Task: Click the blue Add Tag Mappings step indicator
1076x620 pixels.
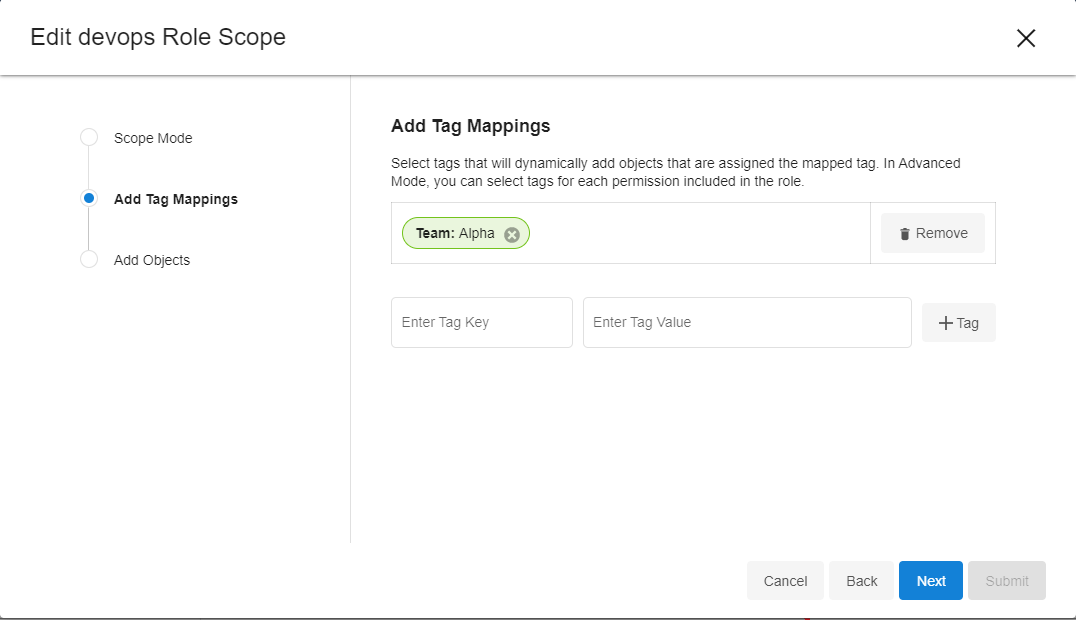Action: [89, 199]
